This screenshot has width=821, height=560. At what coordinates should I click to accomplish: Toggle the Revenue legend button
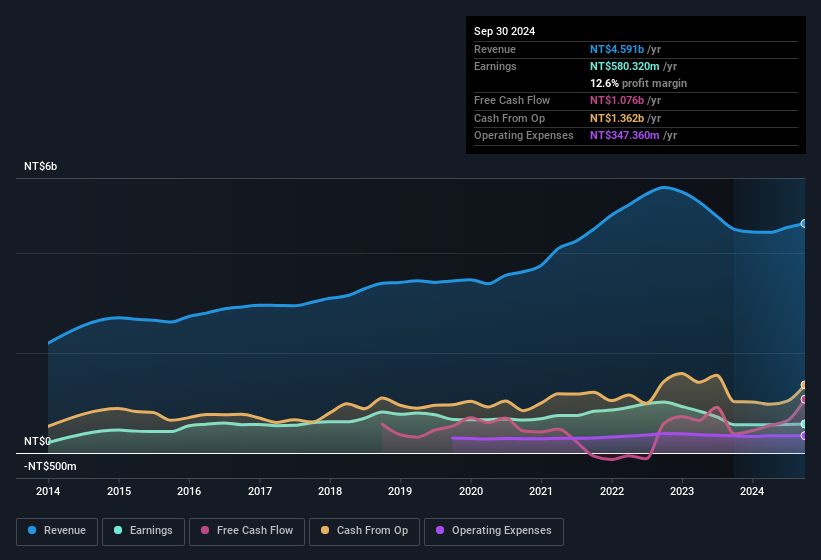coord(57,530)
